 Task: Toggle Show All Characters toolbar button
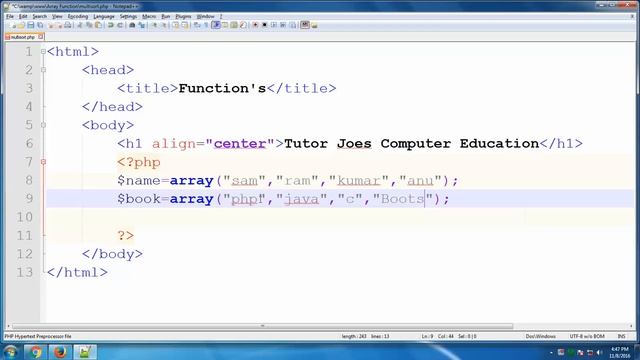pos(206,25)
